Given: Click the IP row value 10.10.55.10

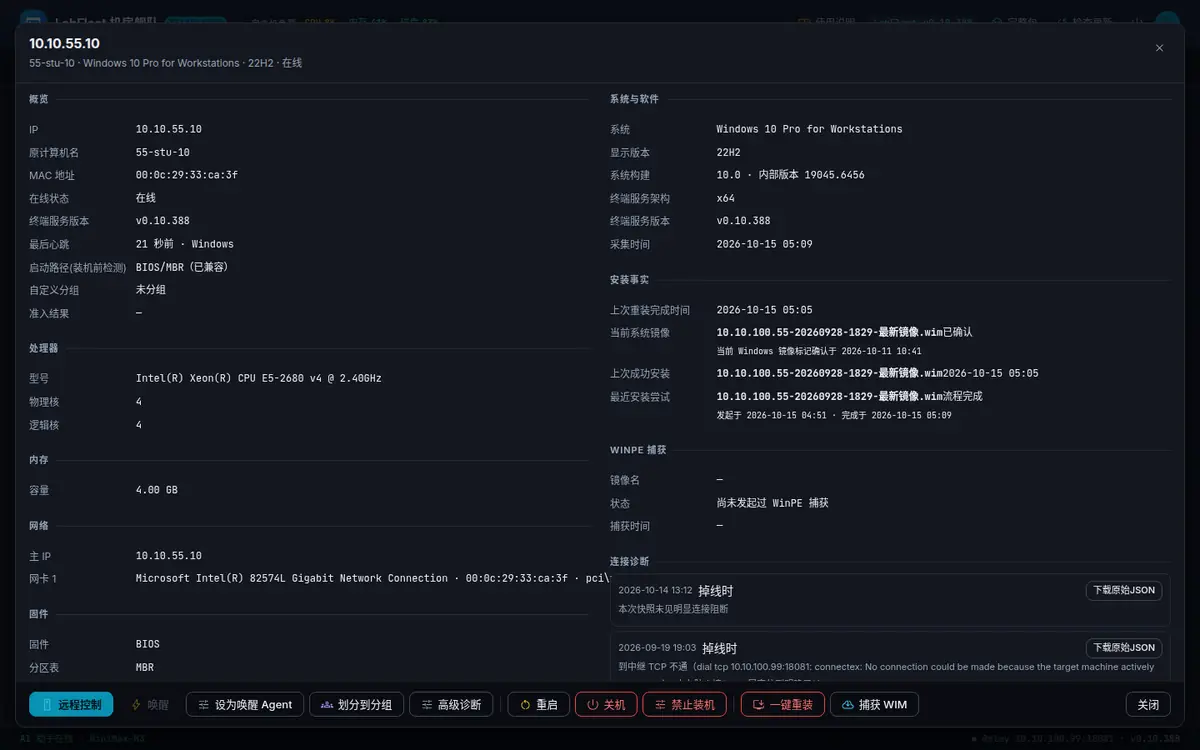Looking at the screenshot, I should tap(169, 129).
